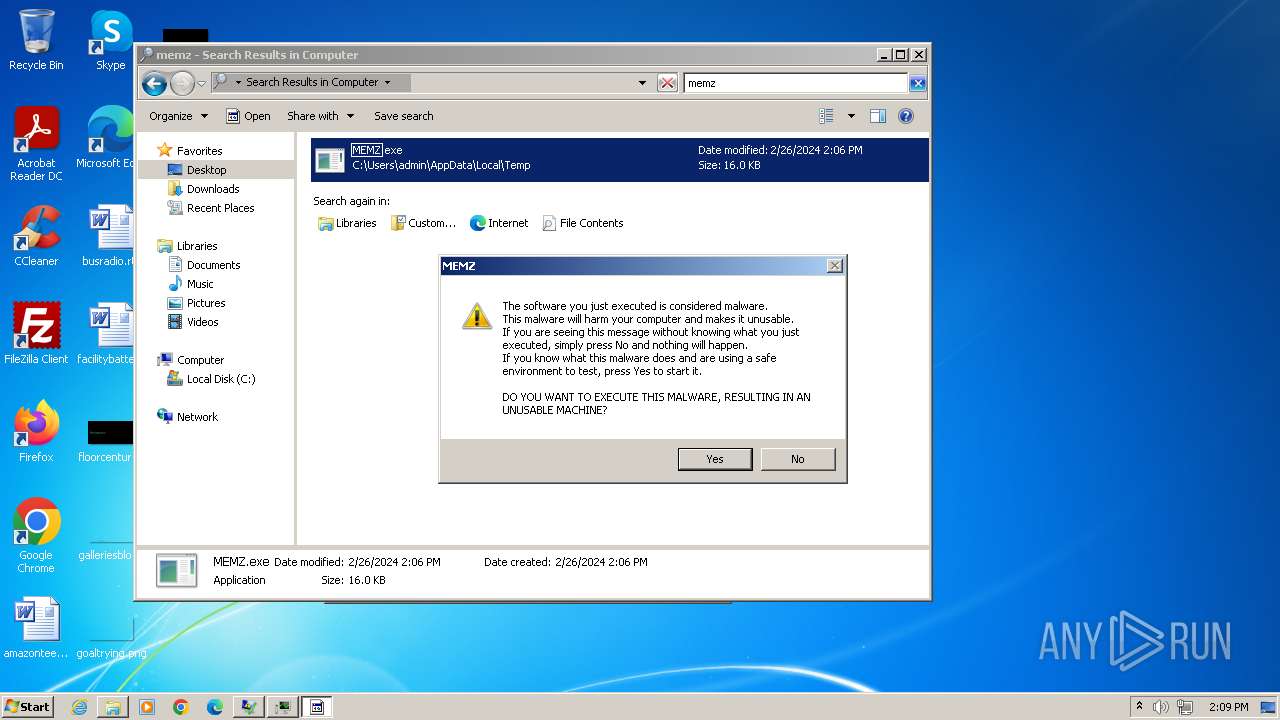Open Windows Media Player from taskbar

[x=147, y=707]
